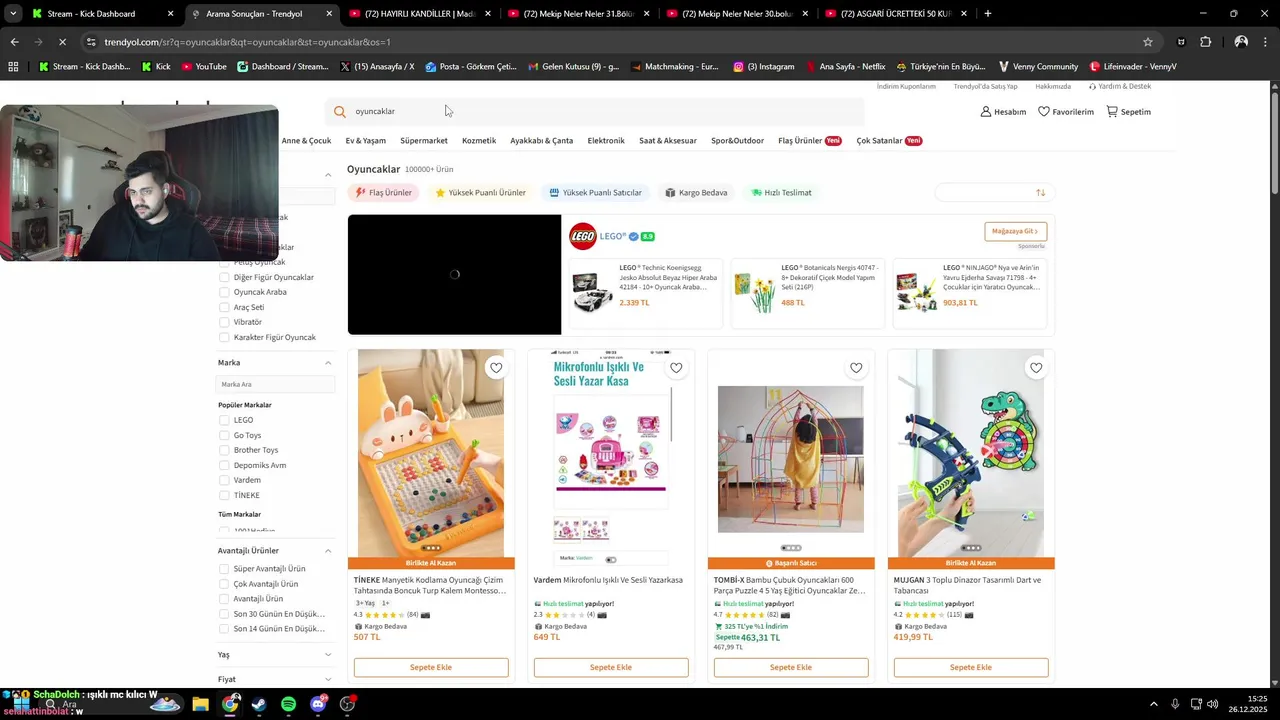Open the Chrome apps grid in bookmarks bar
Image resolution: width=1280 pixels, height=720 pixels.
click(13, 67)
